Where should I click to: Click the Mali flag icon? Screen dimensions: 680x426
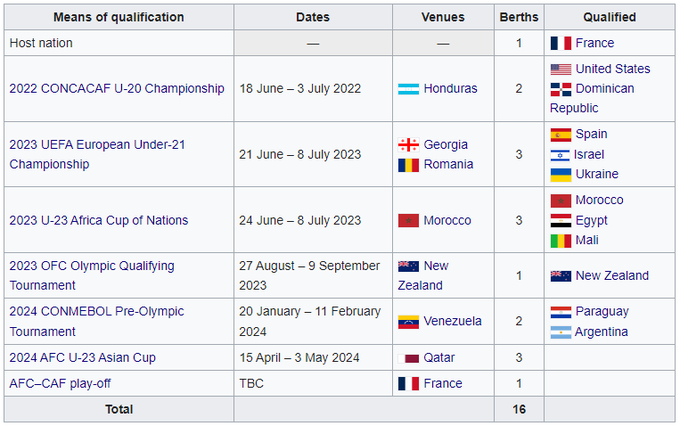tap(559, 240)
